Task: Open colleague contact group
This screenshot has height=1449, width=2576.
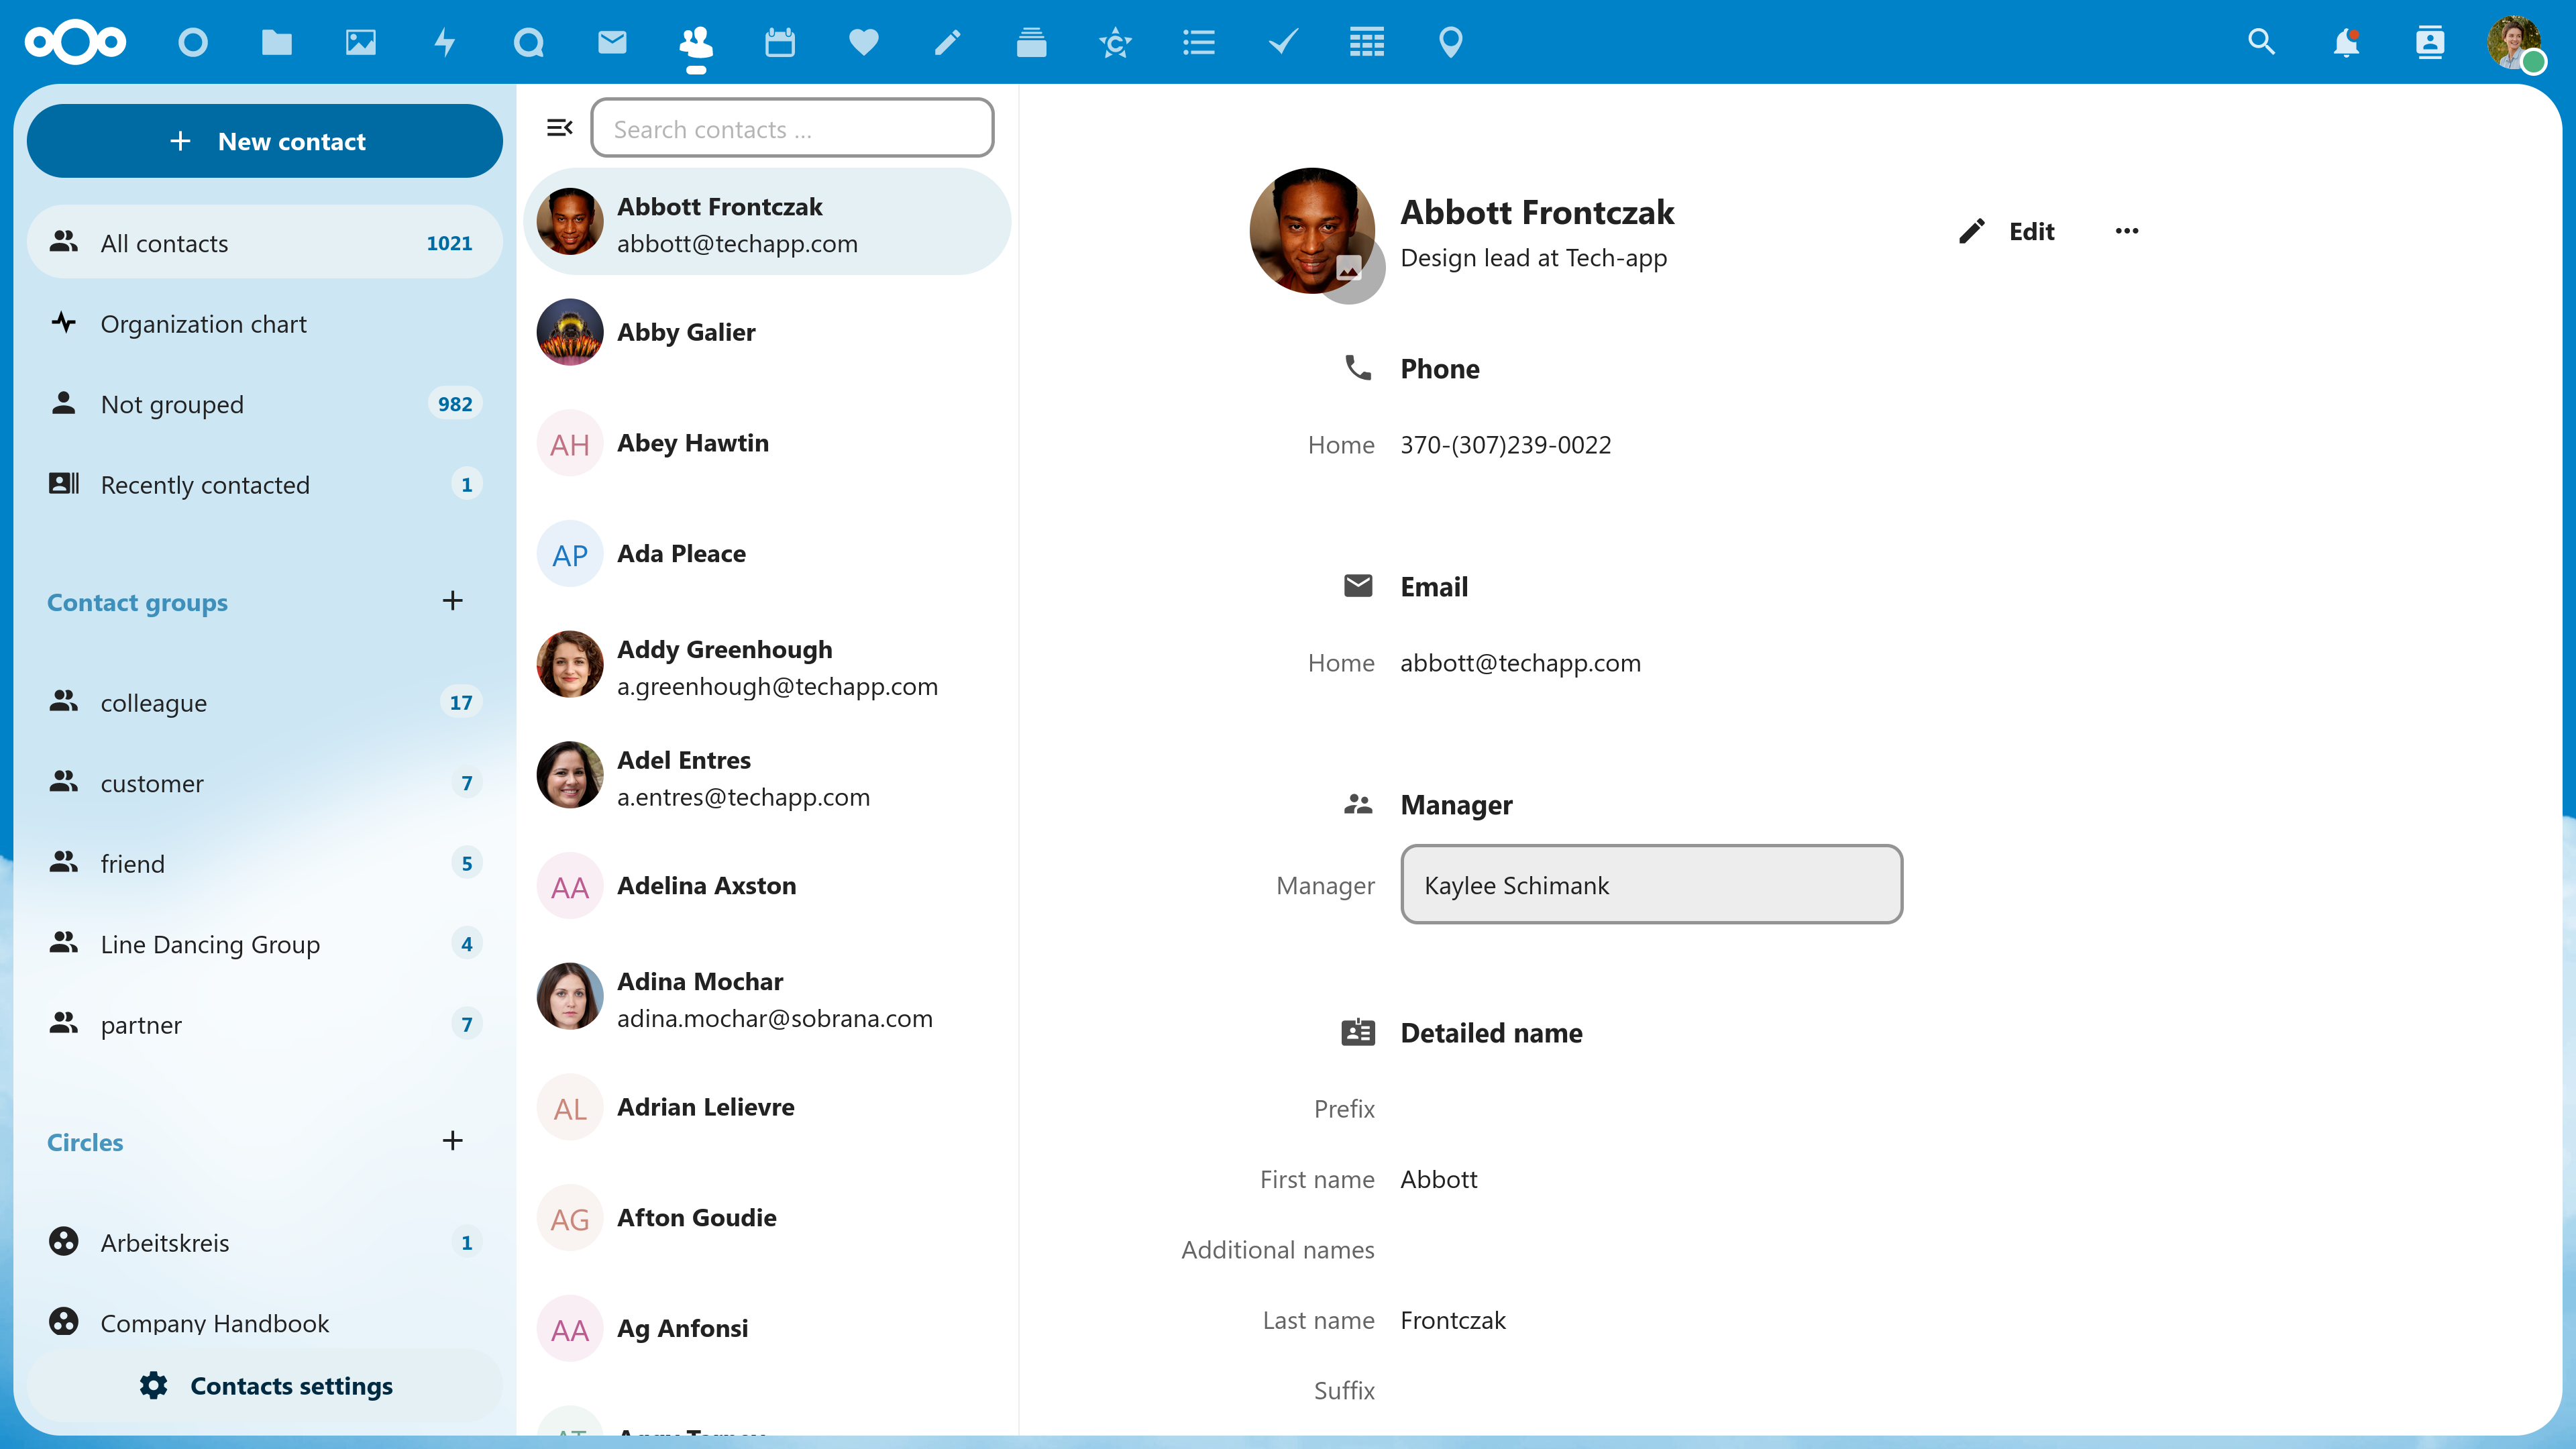Action: (x=265, y=703)
